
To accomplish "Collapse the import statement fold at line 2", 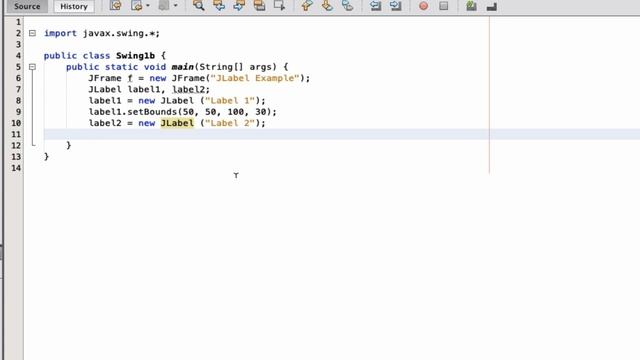I will click(x=32, y=33).
